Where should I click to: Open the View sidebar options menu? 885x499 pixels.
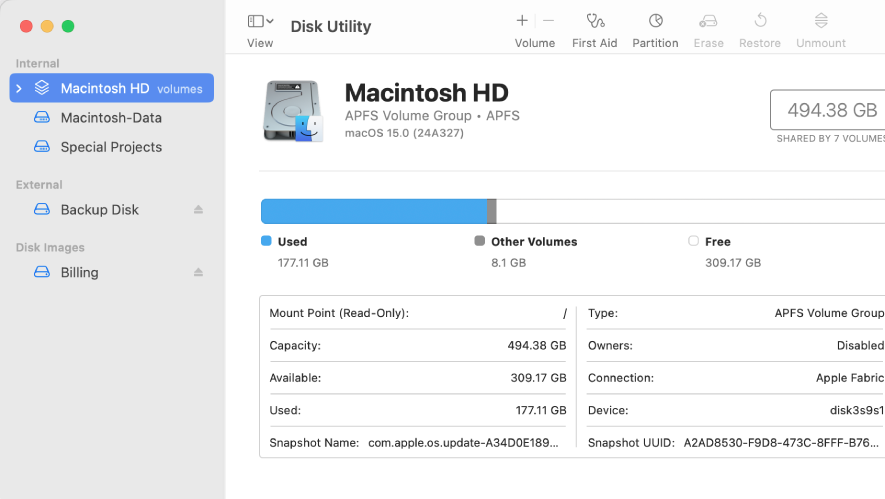(x=260, y=21)
